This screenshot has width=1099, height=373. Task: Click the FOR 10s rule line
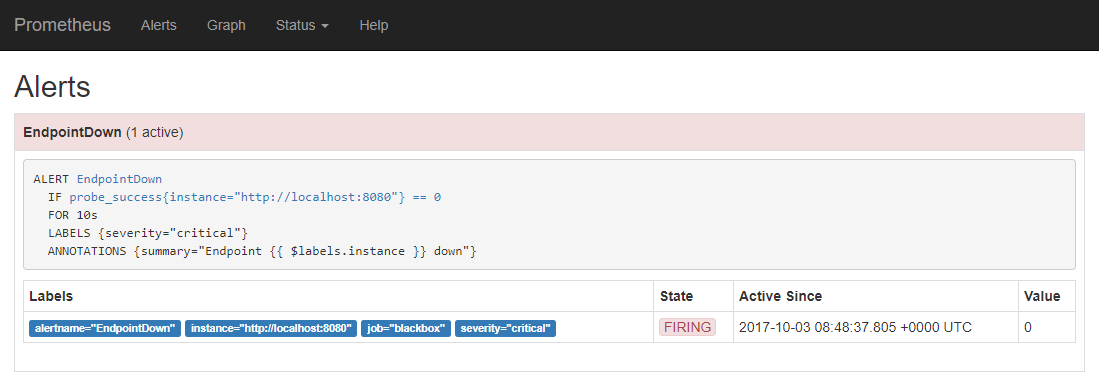[73, 216]
